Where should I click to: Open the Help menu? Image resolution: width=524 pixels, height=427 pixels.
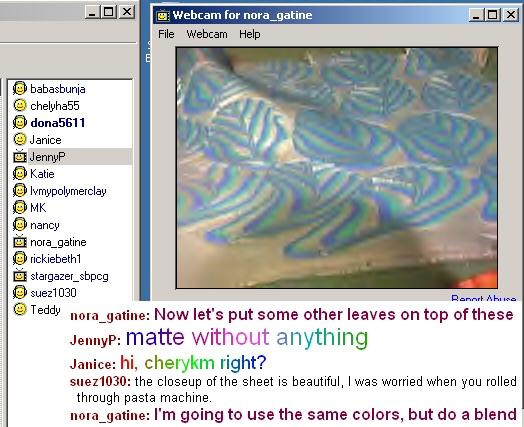(x=250, y=34)
